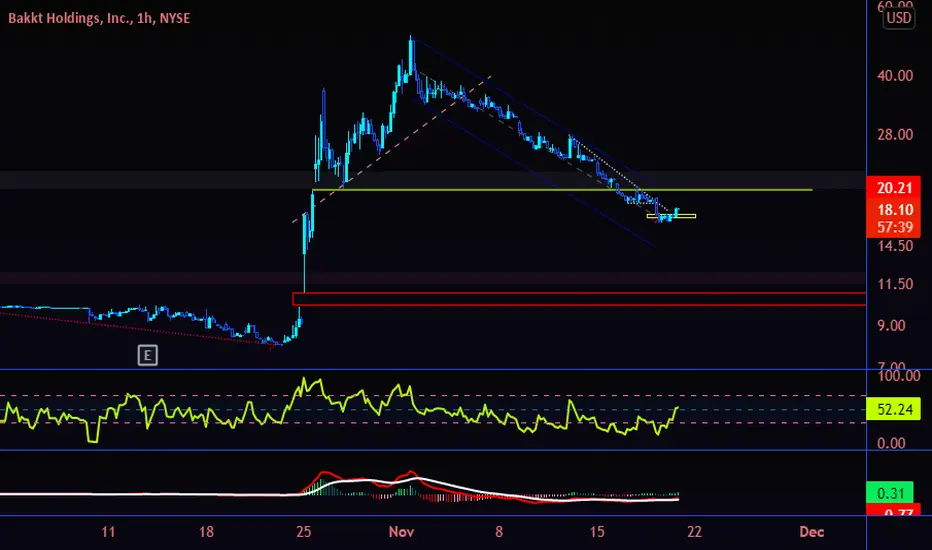Click the Nov date axis label

point(401,532)
